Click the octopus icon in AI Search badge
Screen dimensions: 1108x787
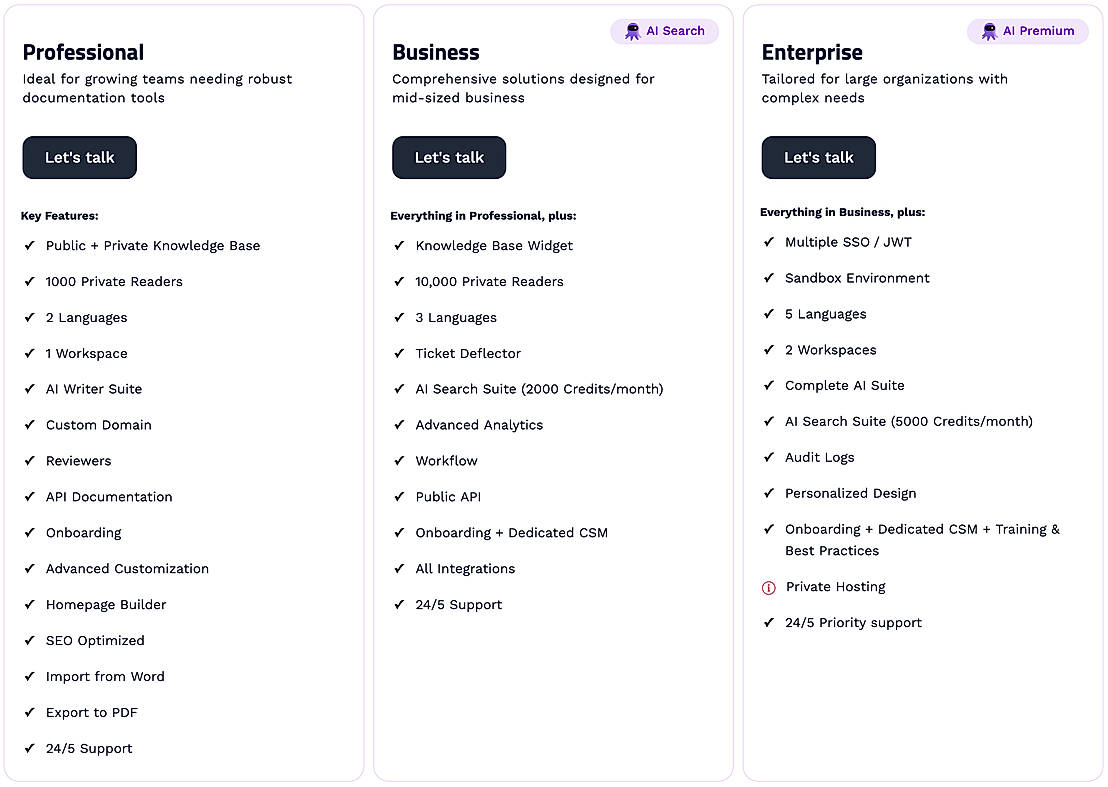point(632,31)
